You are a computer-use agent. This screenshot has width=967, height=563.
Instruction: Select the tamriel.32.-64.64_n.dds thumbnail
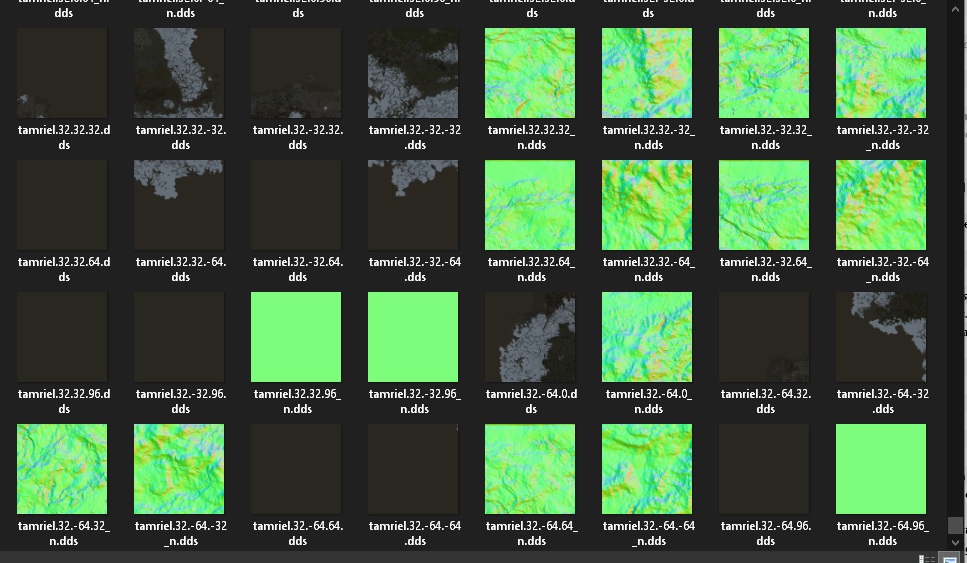[x=530, y=469]
